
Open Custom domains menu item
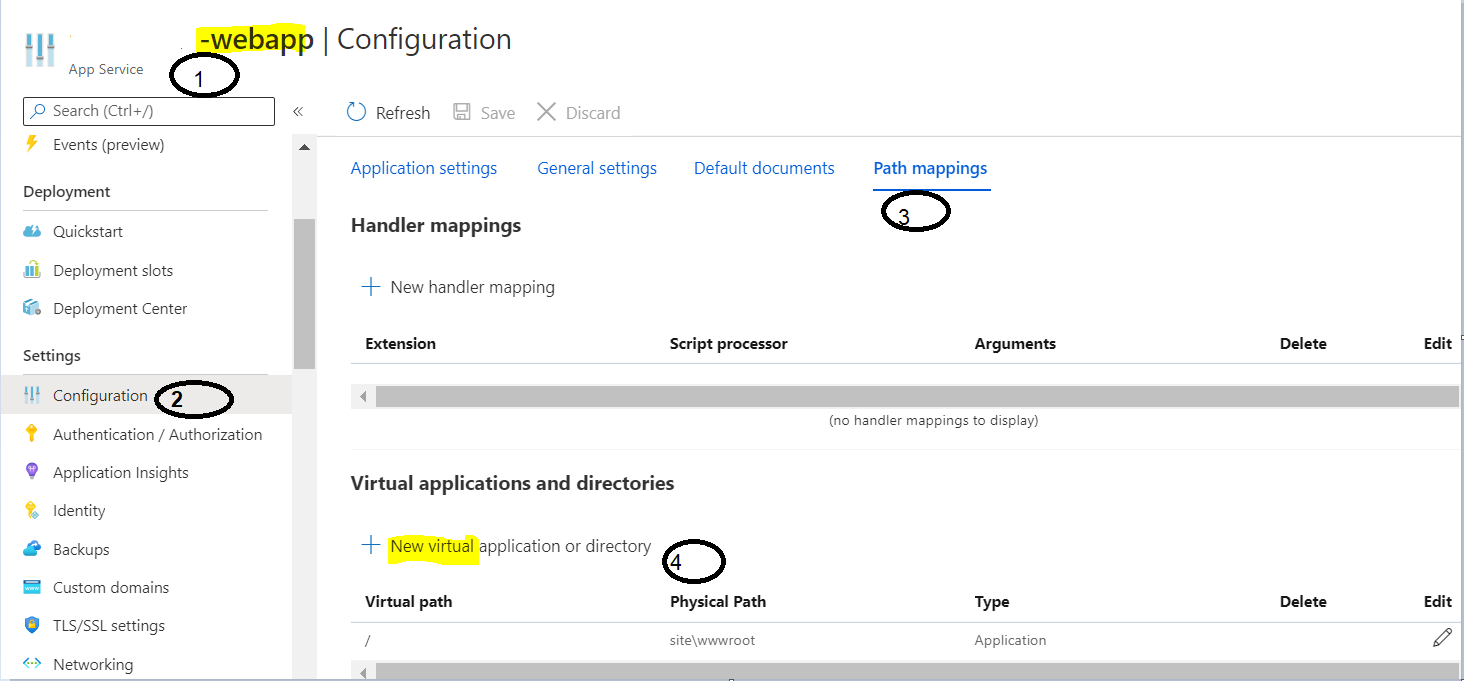(x=111, y=587)
